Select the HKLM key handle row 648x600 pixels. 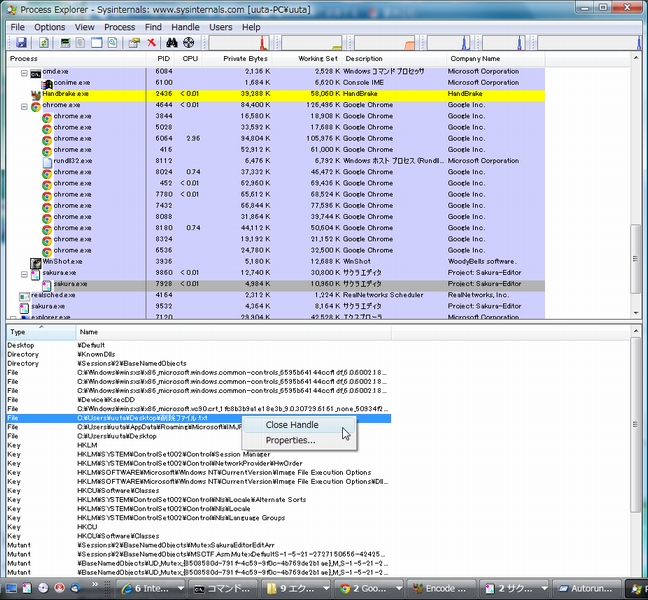(x=199, y=445)
